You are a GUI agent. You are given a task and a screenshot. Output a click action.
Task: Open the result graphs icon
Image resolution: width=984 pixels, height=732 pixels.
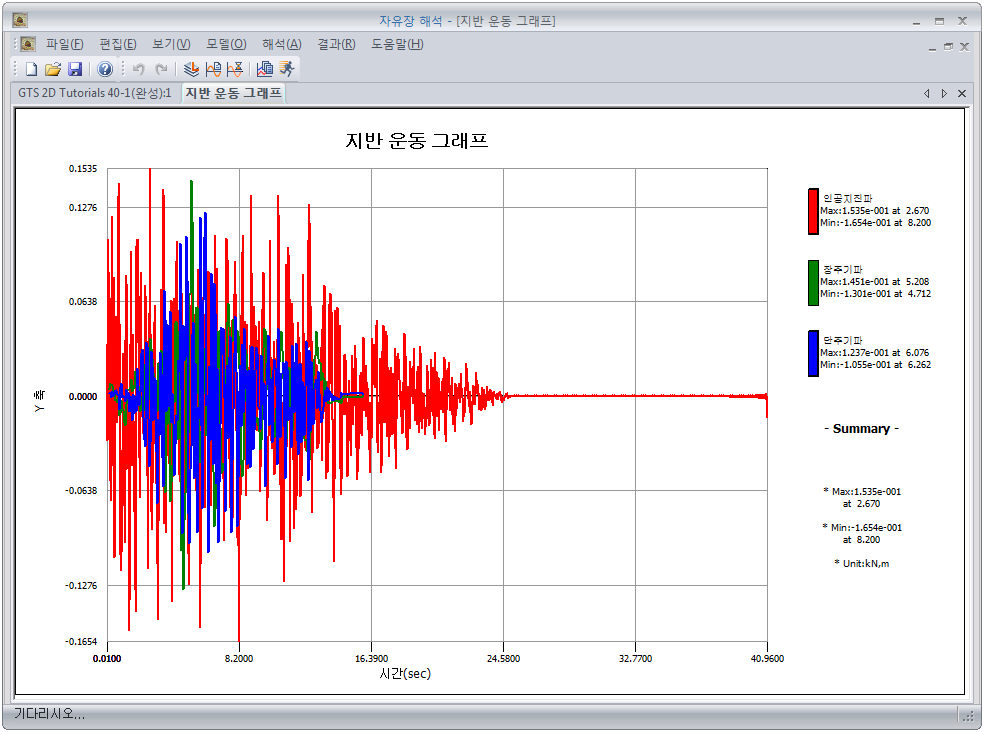click(x=265, y=69)
